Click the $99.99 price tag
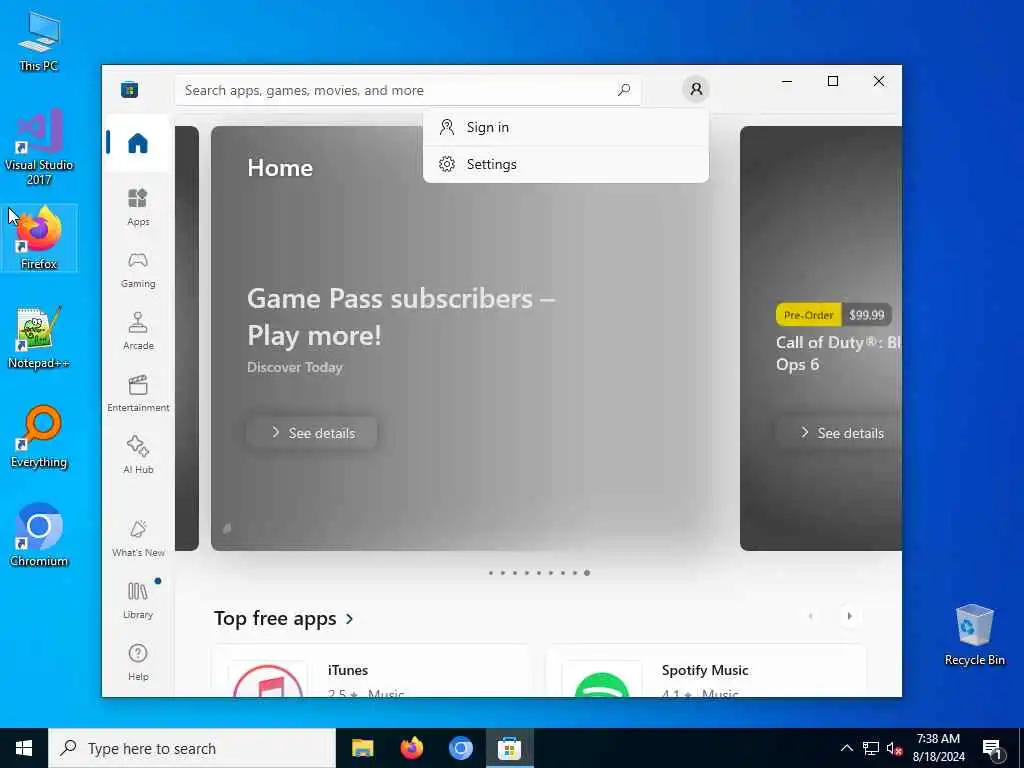This screenshot has width=1024, height=768. 867,315
